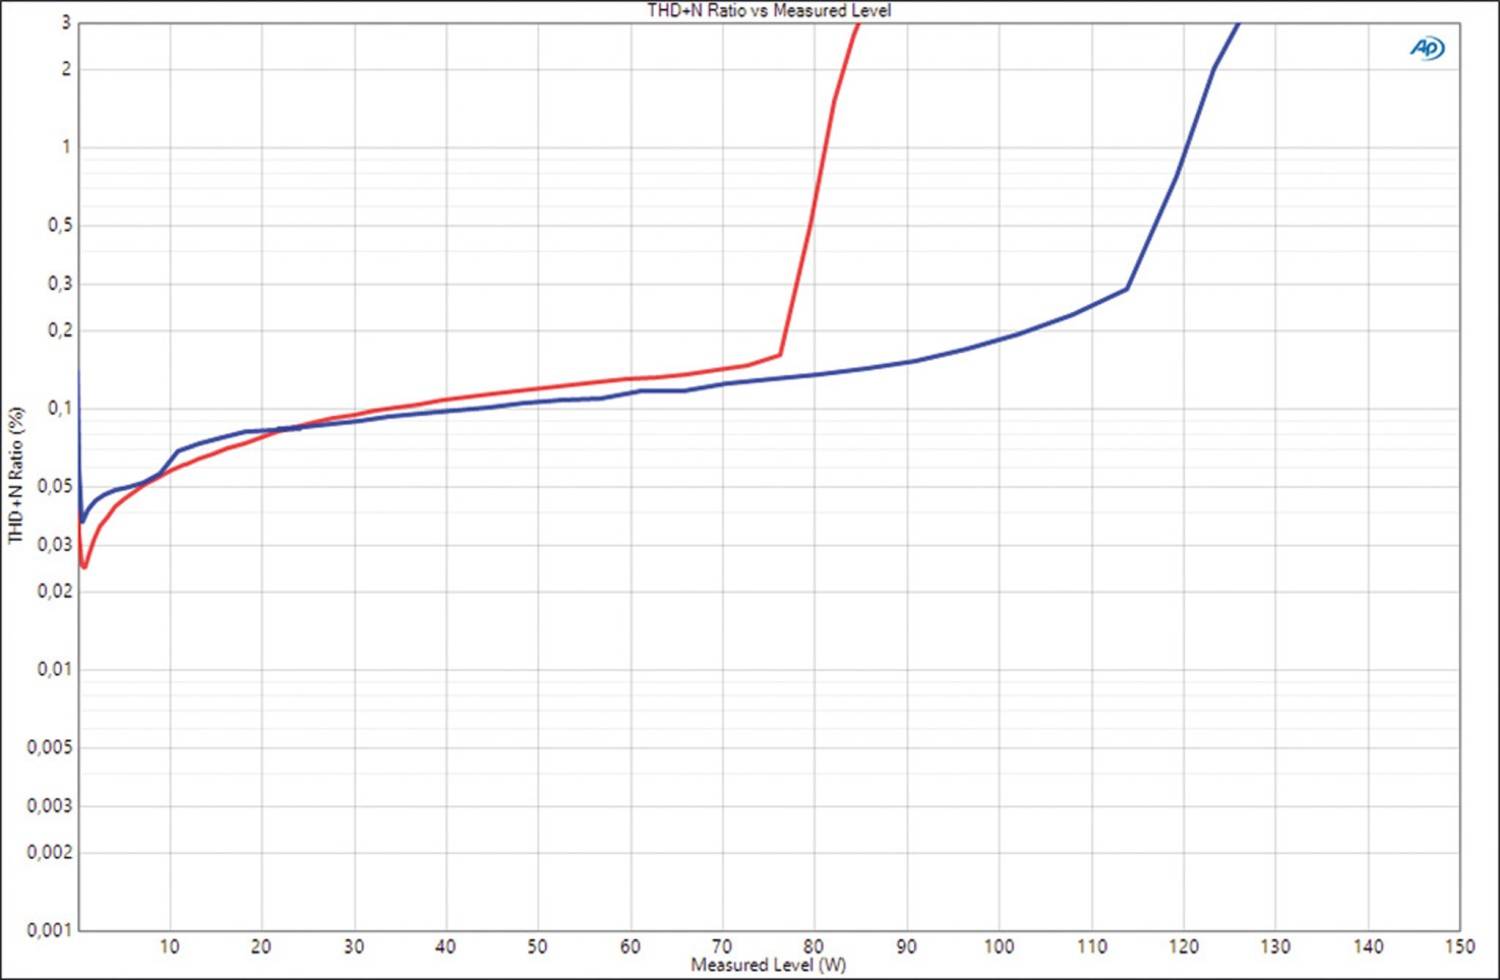This screenshot has height=980, width=1500.
Task: Select the X-axis value 50
Action: point(538,946)
